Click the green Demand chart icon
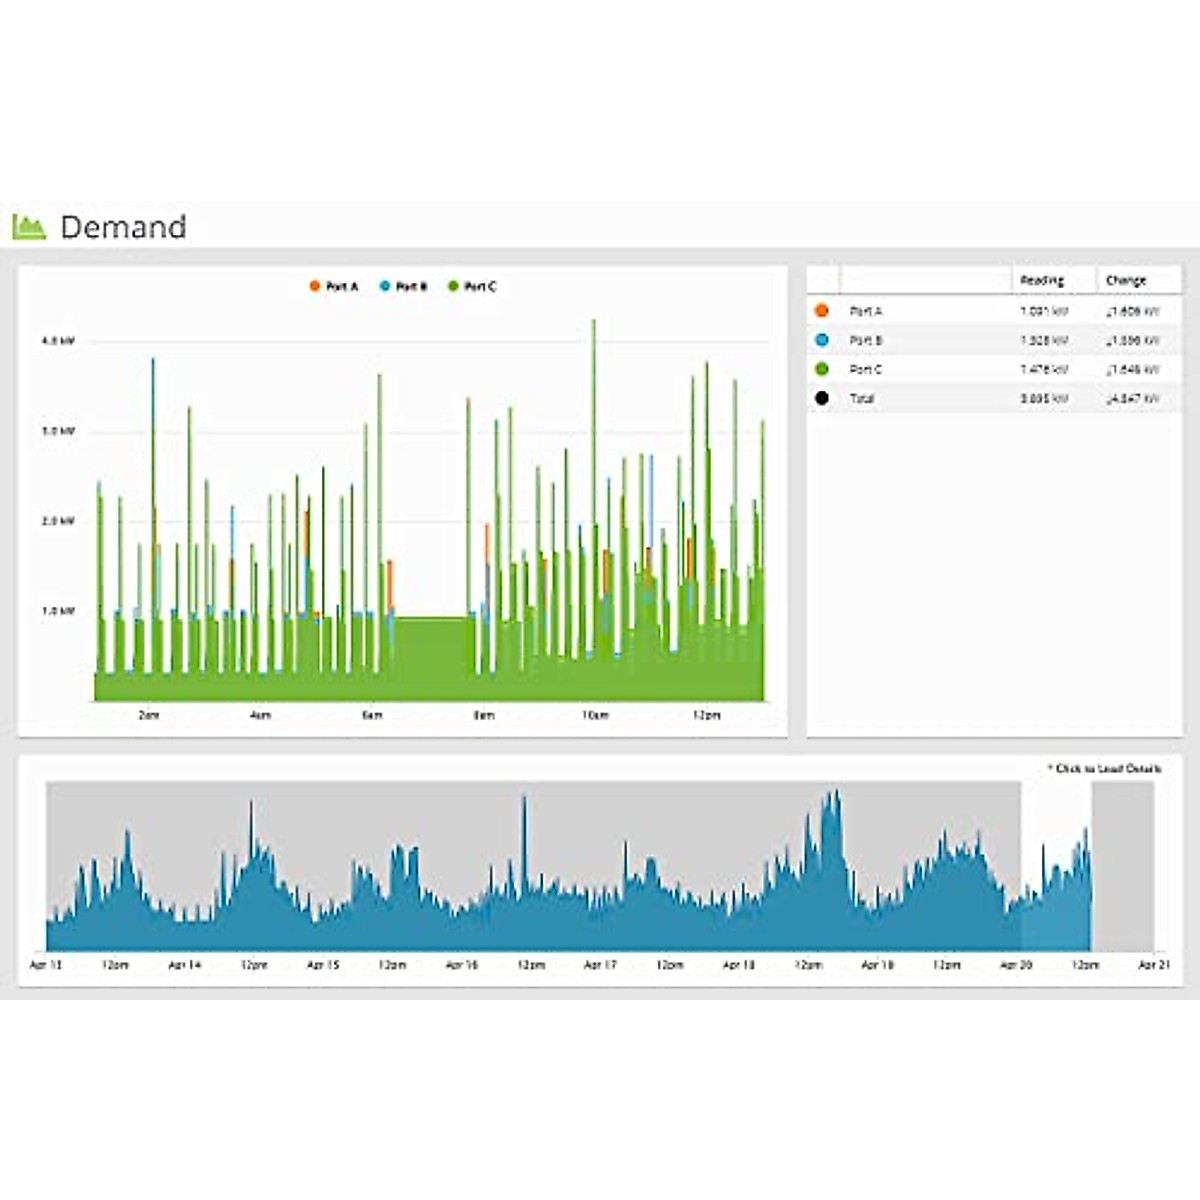This screenshot has width=1200, height=1200. tap(29, 227)
